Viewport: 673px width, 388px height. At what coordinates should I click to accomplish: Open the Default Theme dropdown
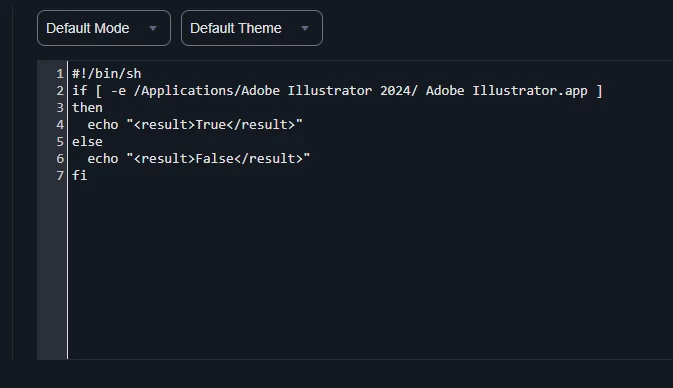pos(252,28)
